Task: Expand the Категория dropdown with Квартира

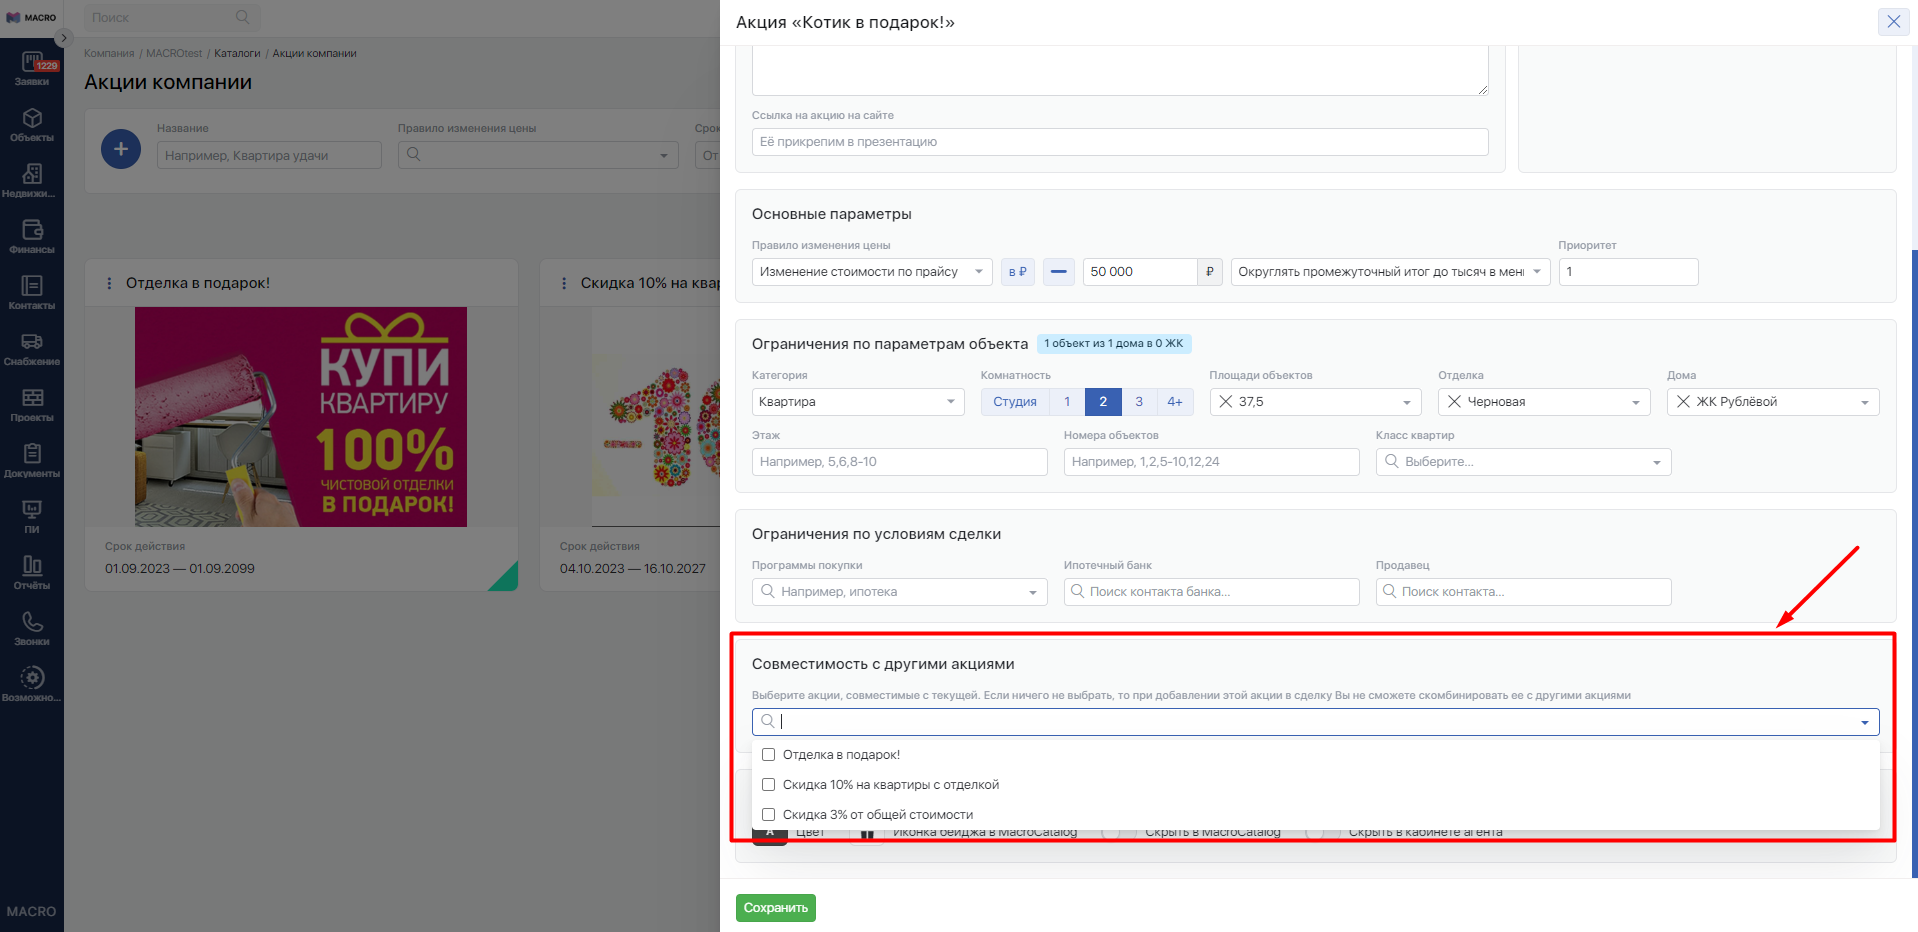Action: [x=857, y=402]
